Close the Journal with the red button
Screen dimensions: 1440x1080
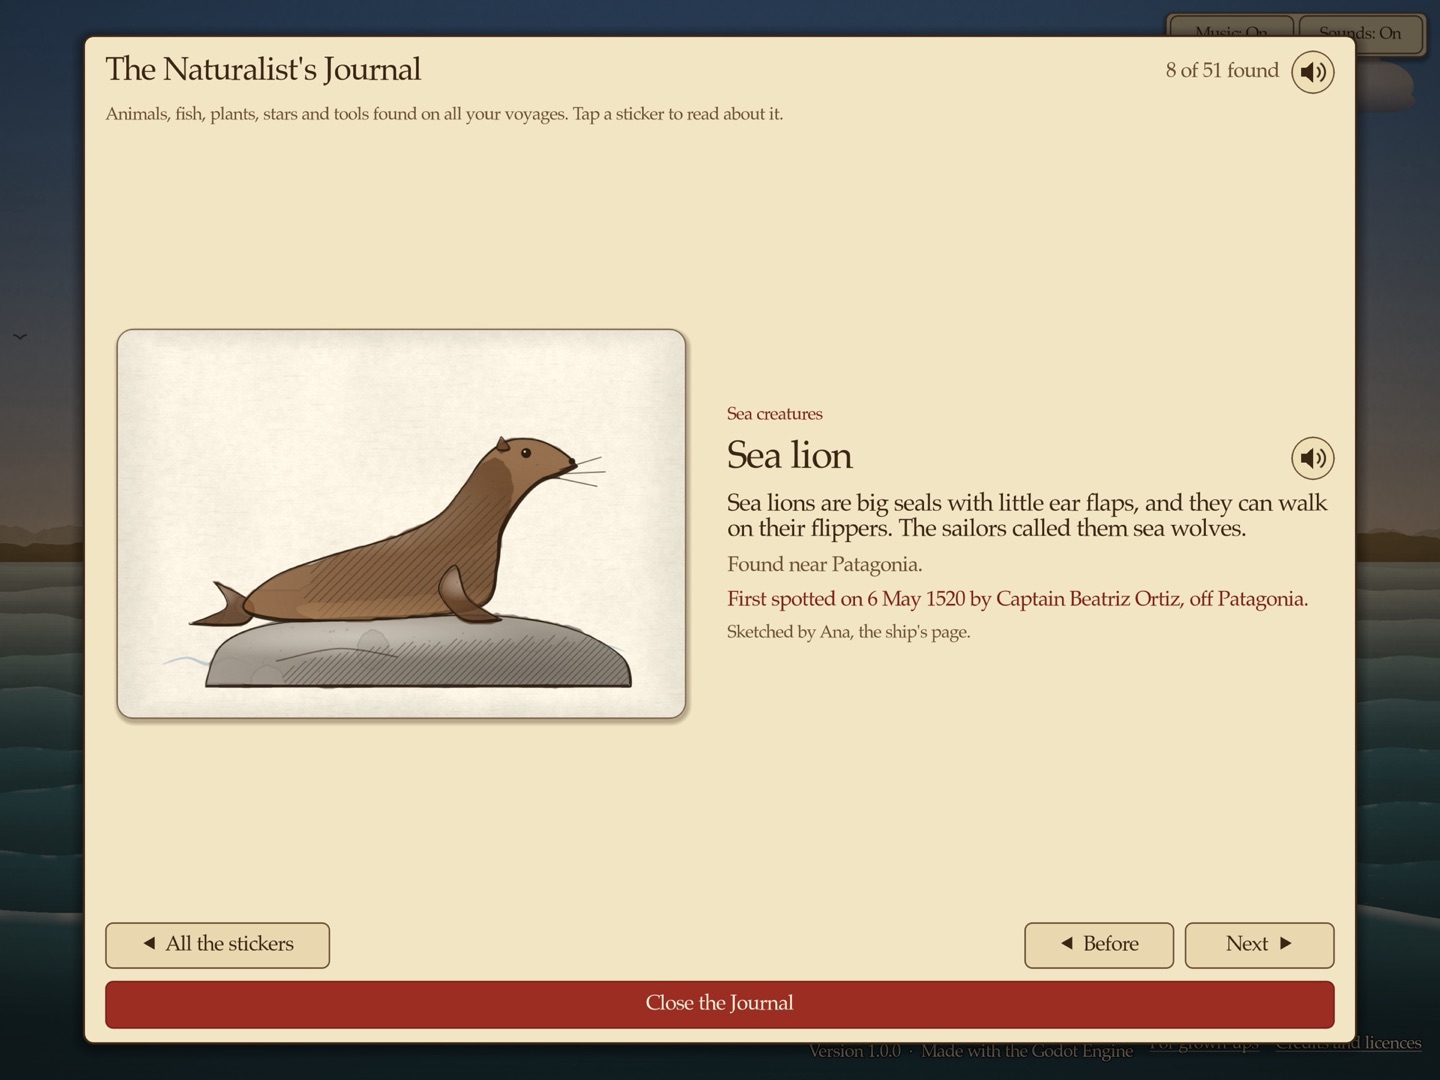[x=719, y=1004]
